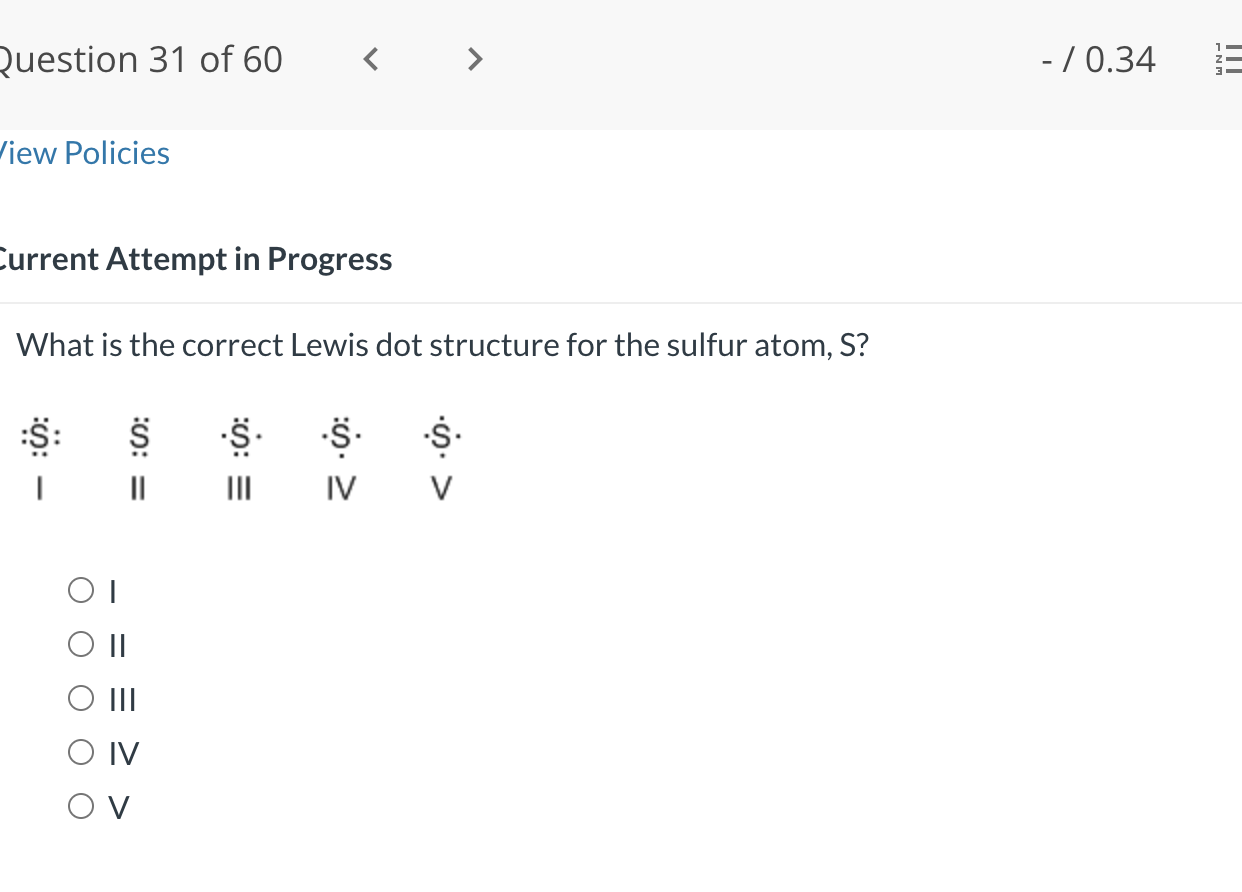This screenshot has width=1242, height=892.
Task: Select radio button for answer I
Action: [x=81, y=590]
